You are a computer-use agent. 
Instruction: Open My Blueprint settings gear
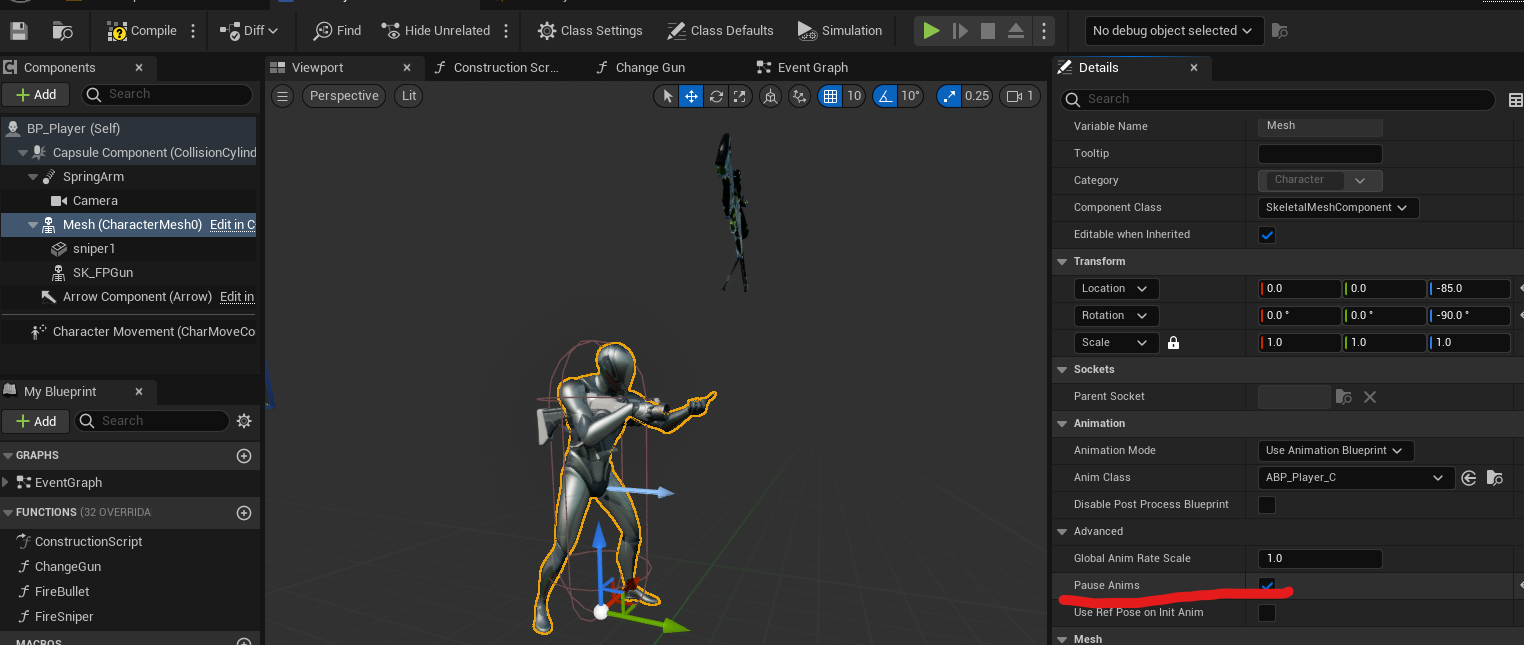coord(243,421)
